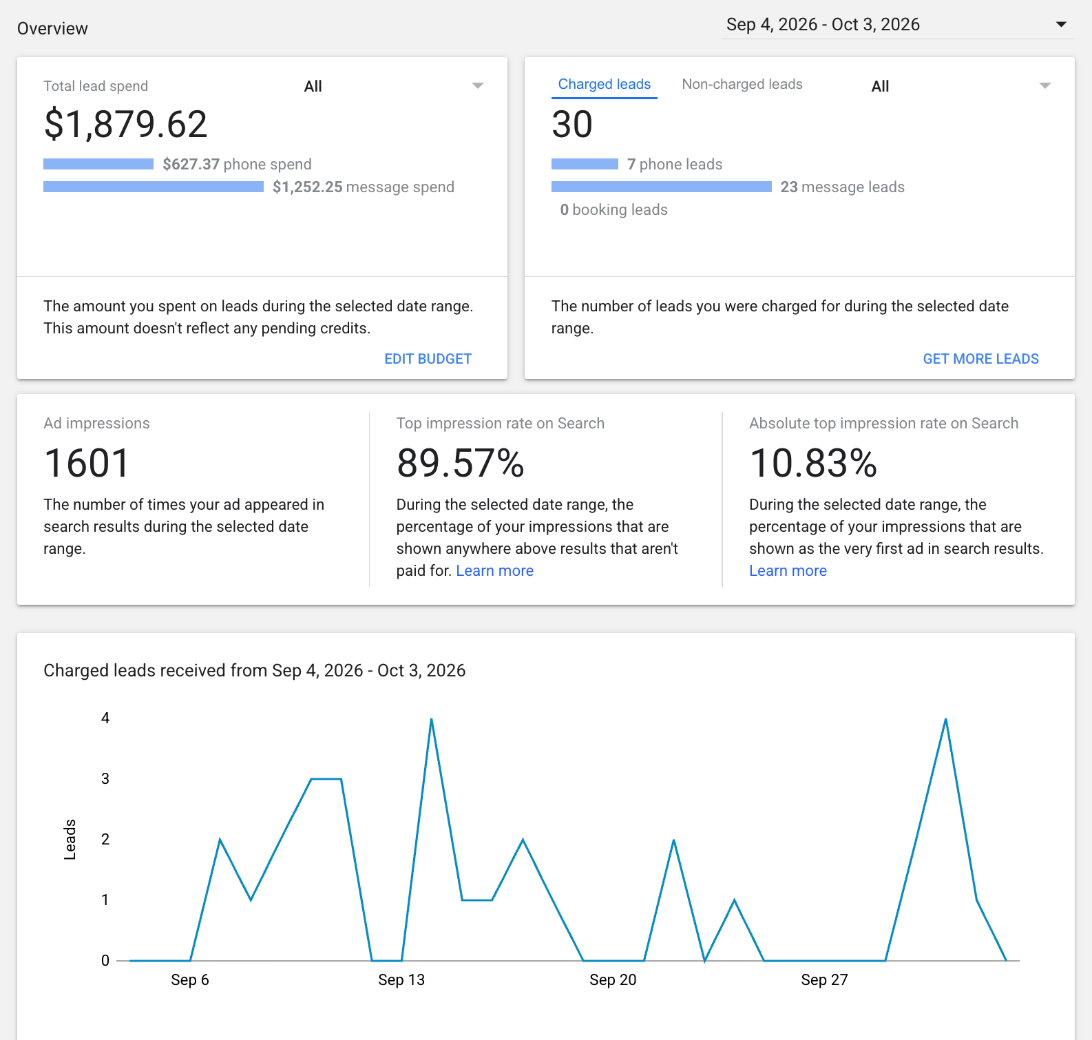Click the GET MORE LEADS button
The image size is (1092, 1040).
coord(981,359)
